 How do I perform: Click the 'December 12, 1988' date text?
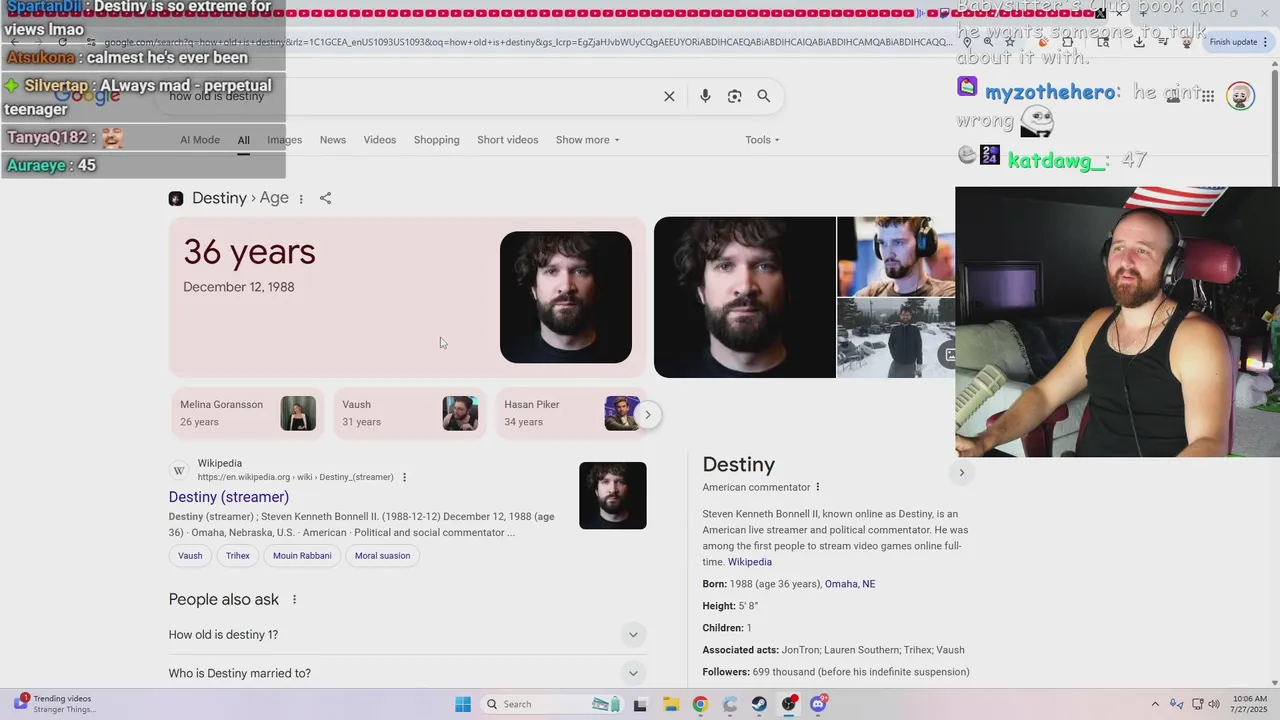pyautogui.click(x=239, y=287)
